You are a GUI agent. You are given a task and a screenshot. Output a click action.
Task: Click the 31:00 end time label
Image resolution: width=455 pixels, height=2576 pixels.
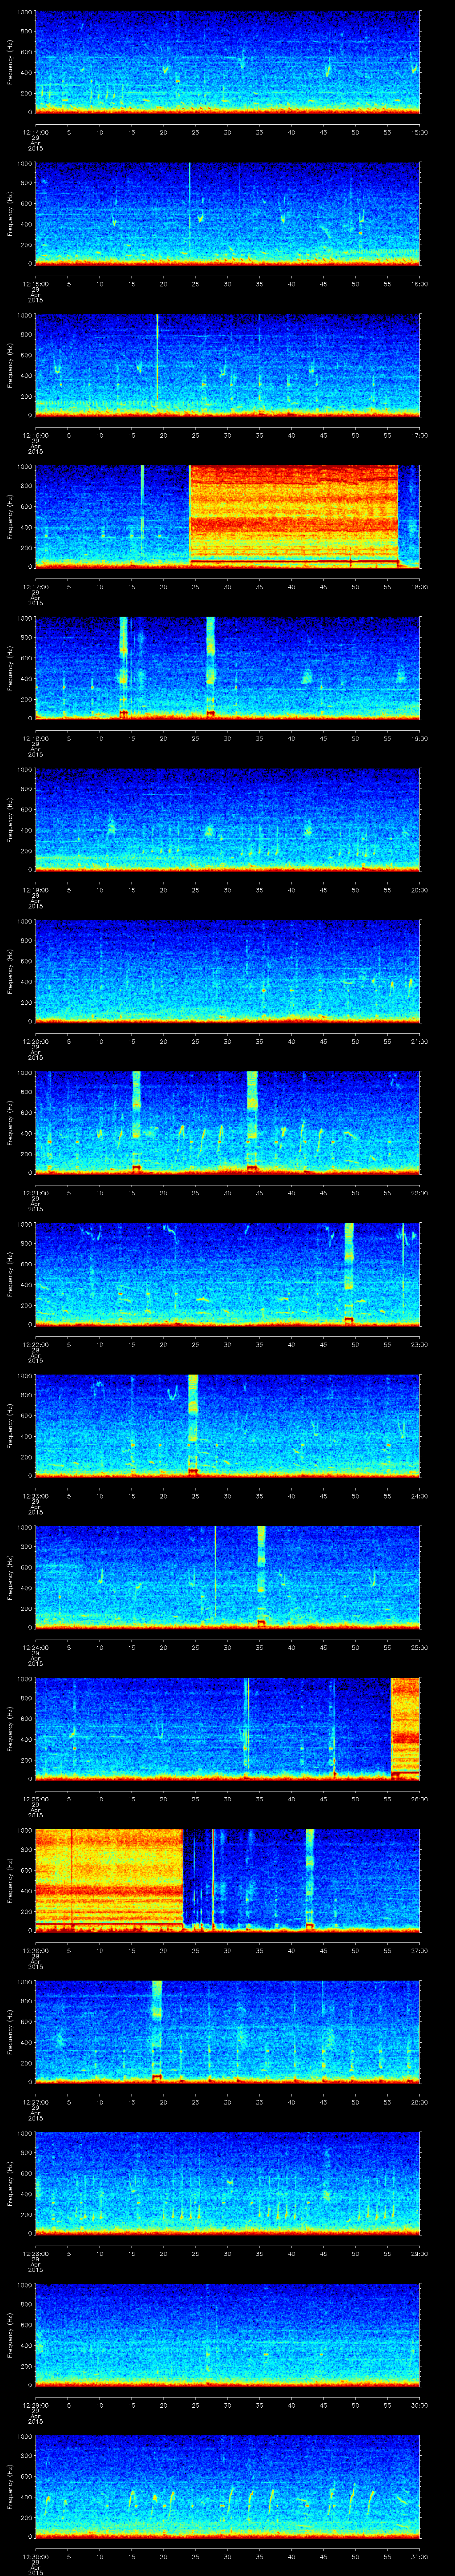[x=419, y=2556]
